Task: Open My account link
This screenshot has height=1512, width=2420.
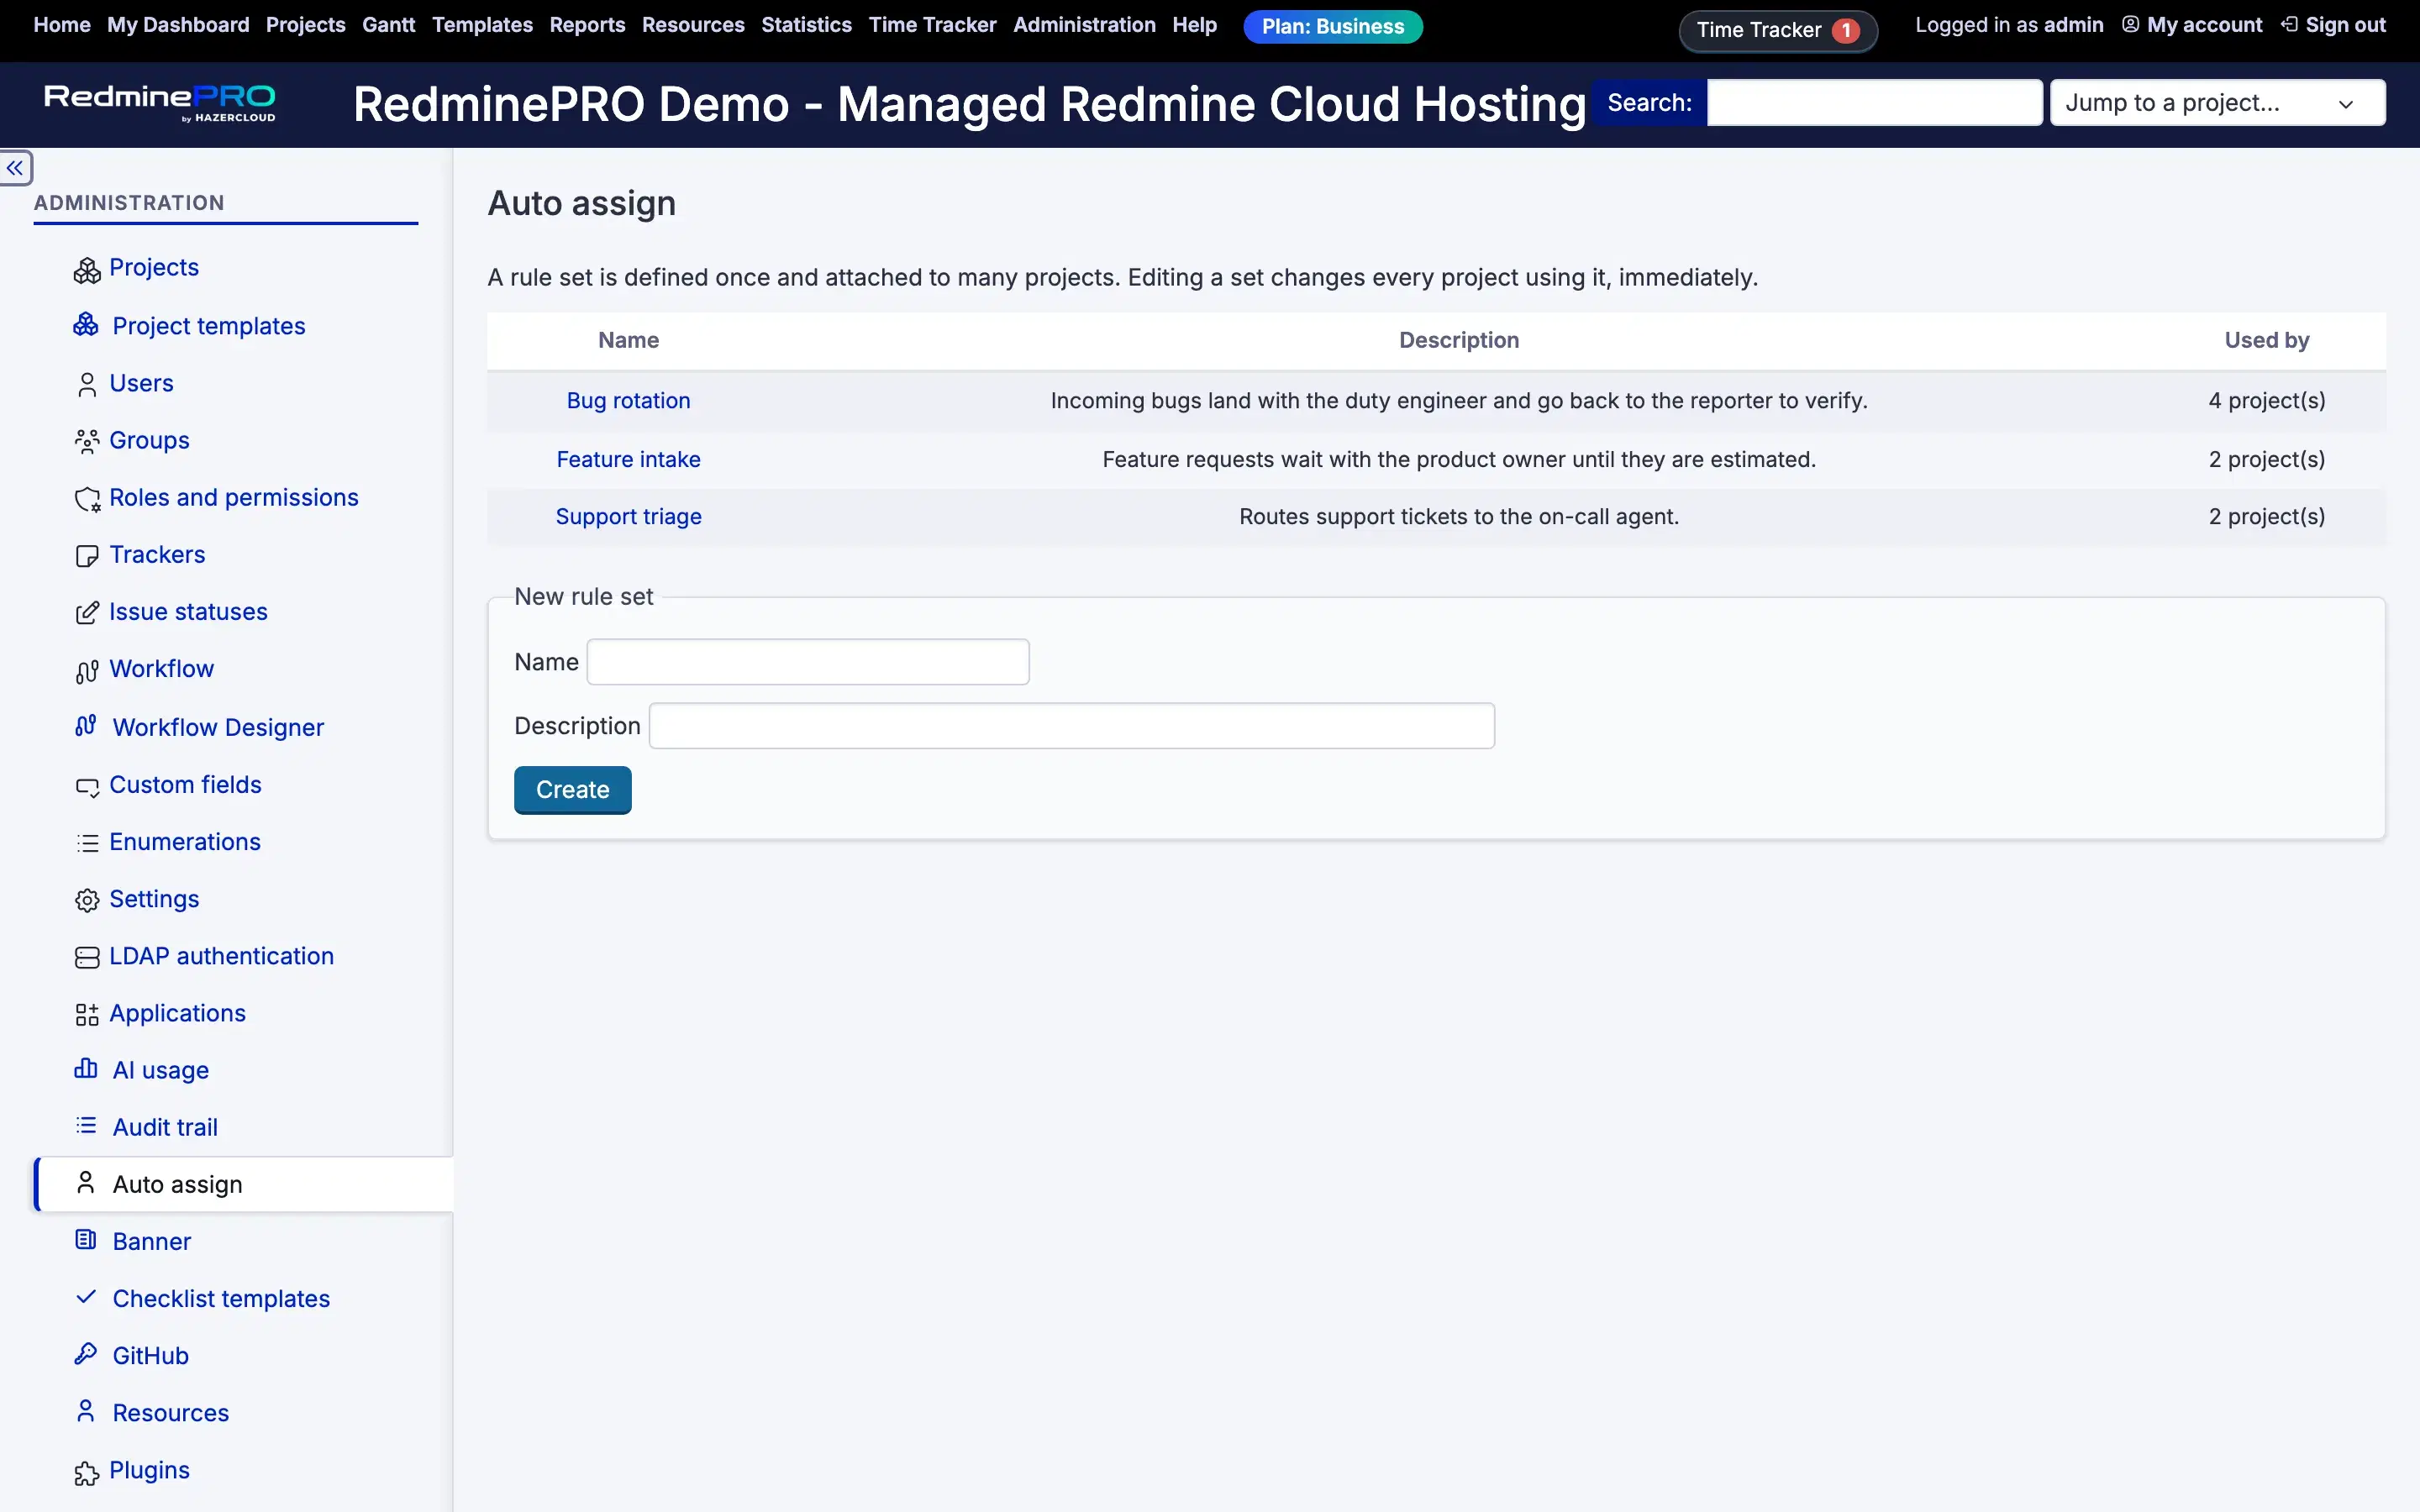Action: pos(2192,25)
